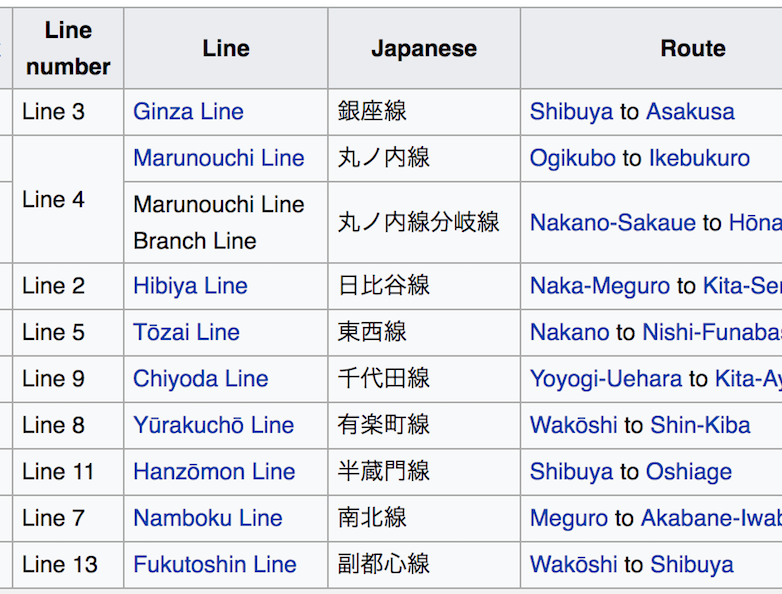
Task: Open the Nakano-Sakaue station link
Action: click(612, 222)
